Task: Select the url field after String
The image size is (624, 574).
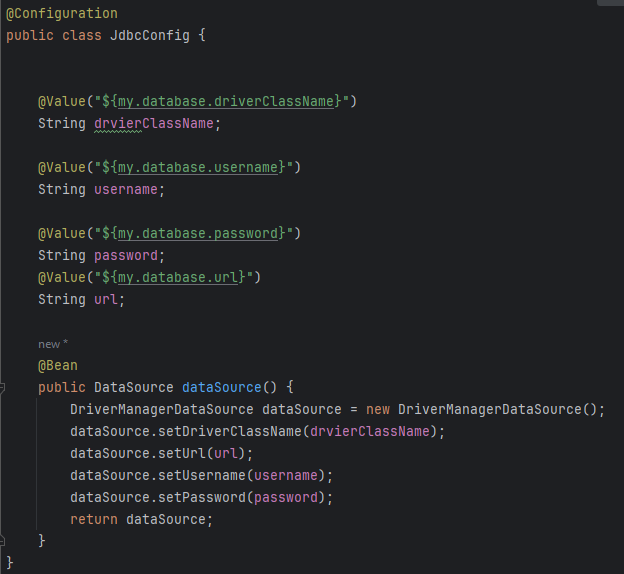Action: 106,299
